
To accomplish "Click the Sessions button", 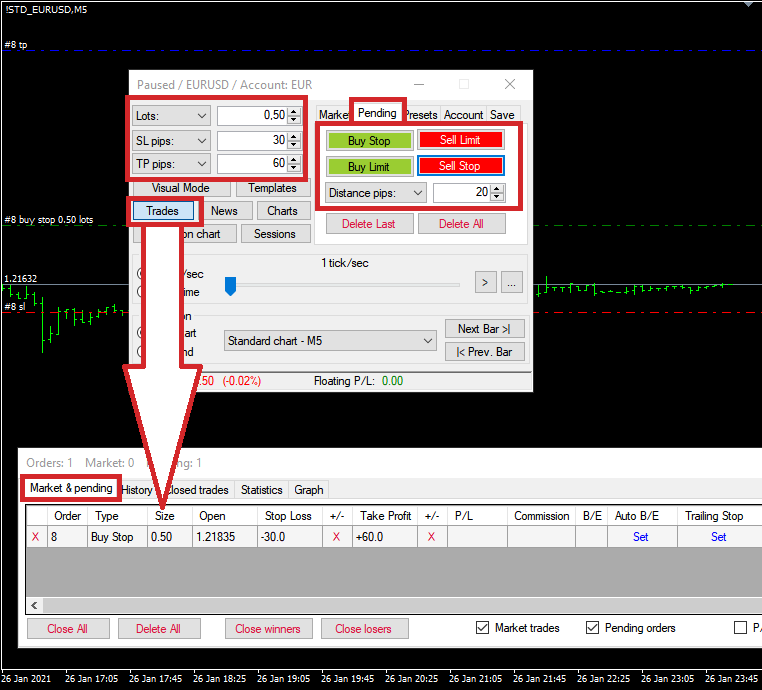I will pyautogui.click(x=275, y=234).
